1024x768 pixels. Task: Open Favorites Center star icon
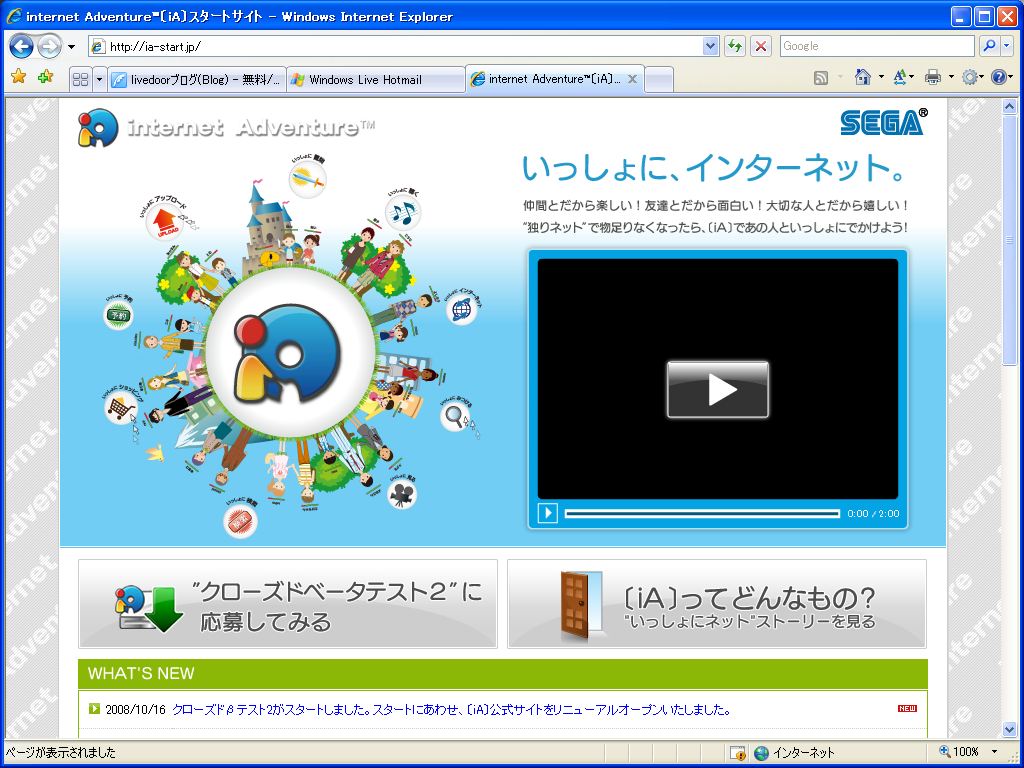(19, 77)
